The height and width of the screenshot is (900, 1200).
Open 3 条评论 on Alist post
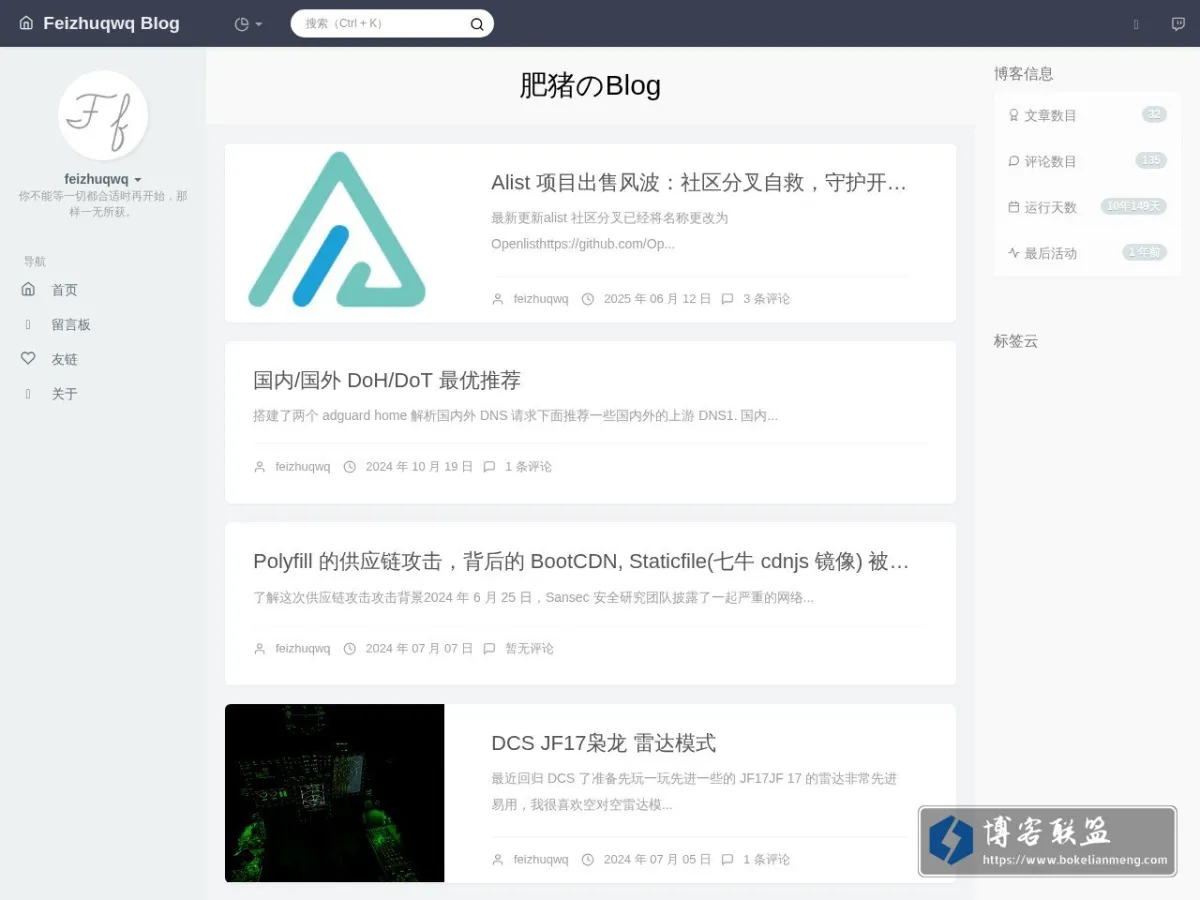click(766, 299)
